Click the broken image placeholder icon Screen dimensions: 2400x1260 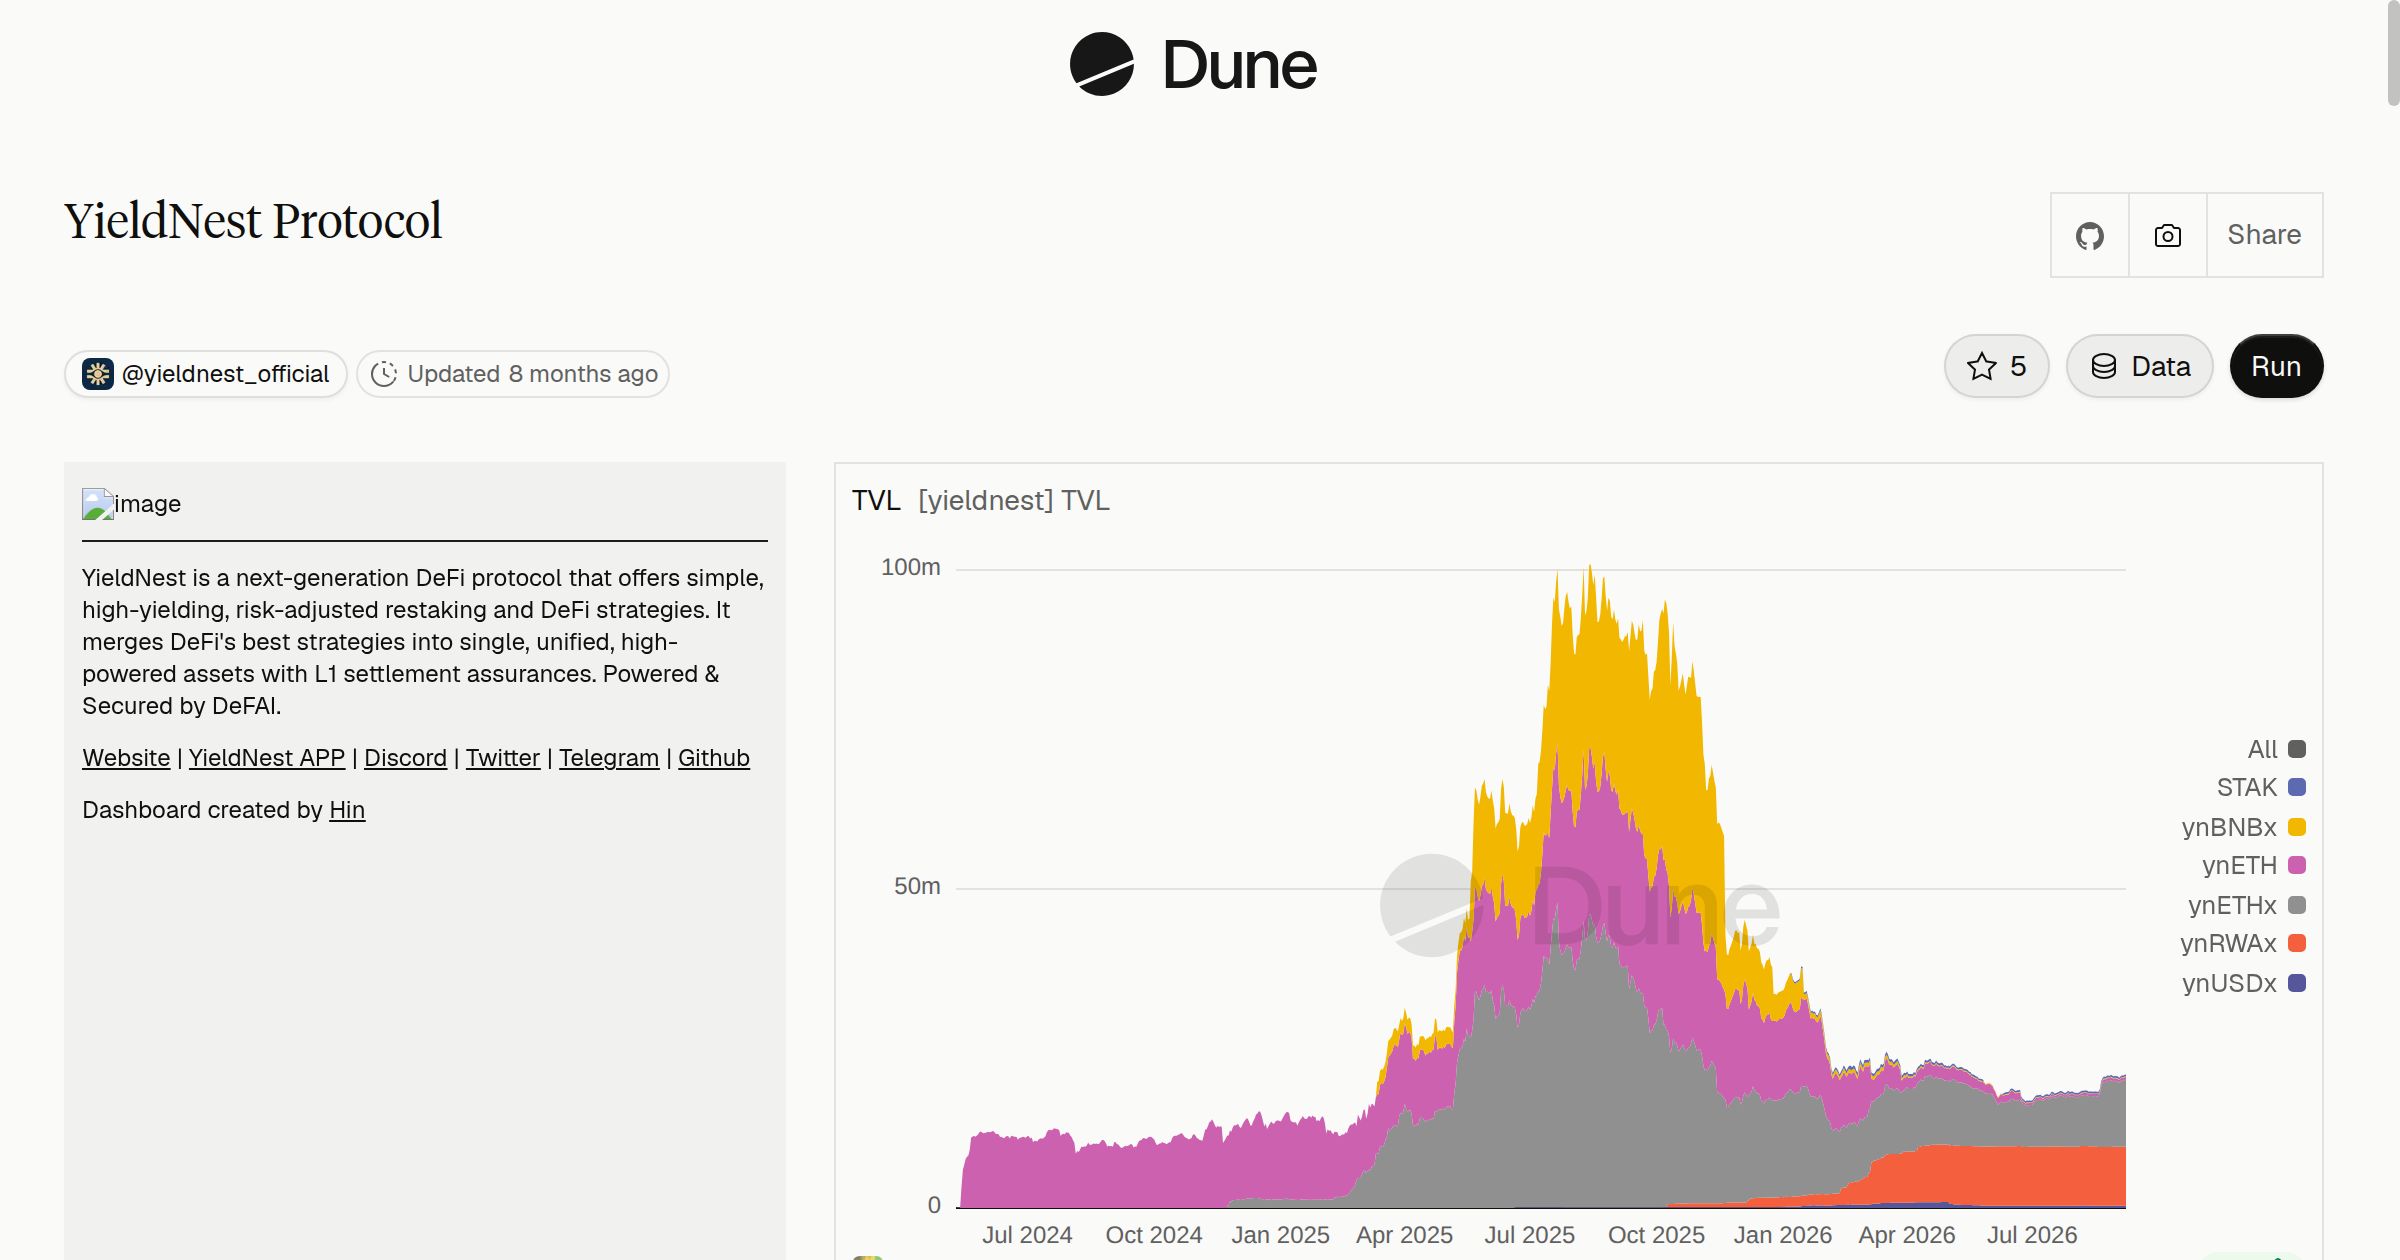click(x=97, y=504)
